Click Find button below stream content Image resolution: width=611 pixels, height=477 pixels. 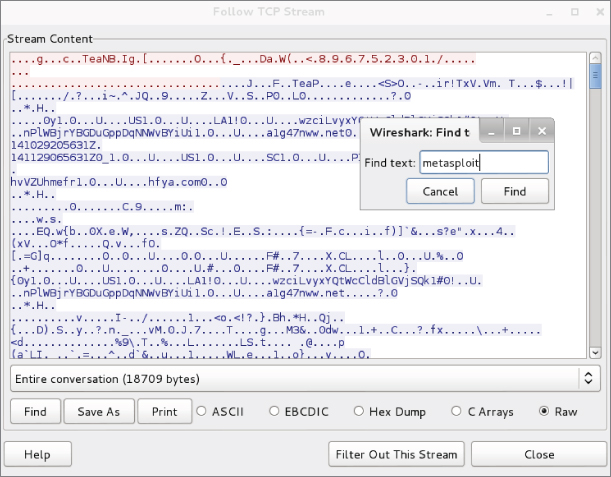tap(35, 412)
